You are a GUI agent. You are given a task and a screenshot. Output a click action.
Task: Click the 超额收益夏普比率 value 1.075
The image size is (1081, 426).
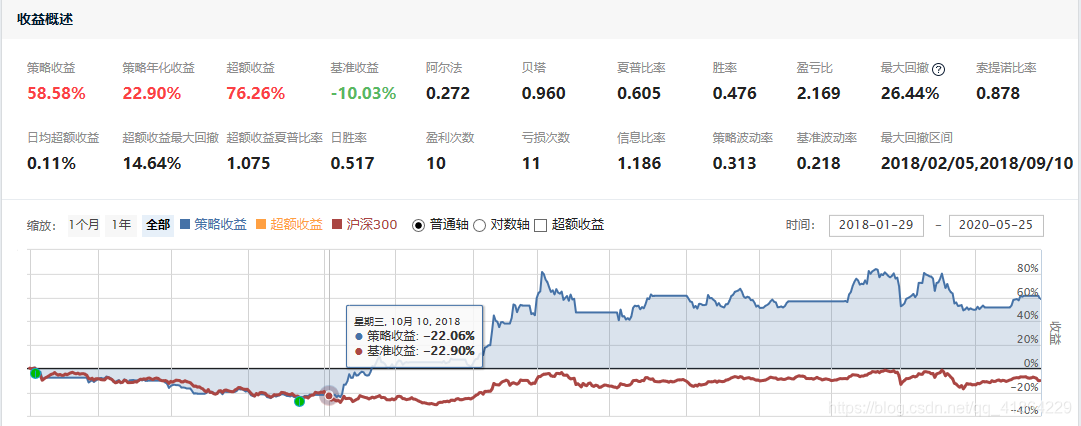click(248, 164)
